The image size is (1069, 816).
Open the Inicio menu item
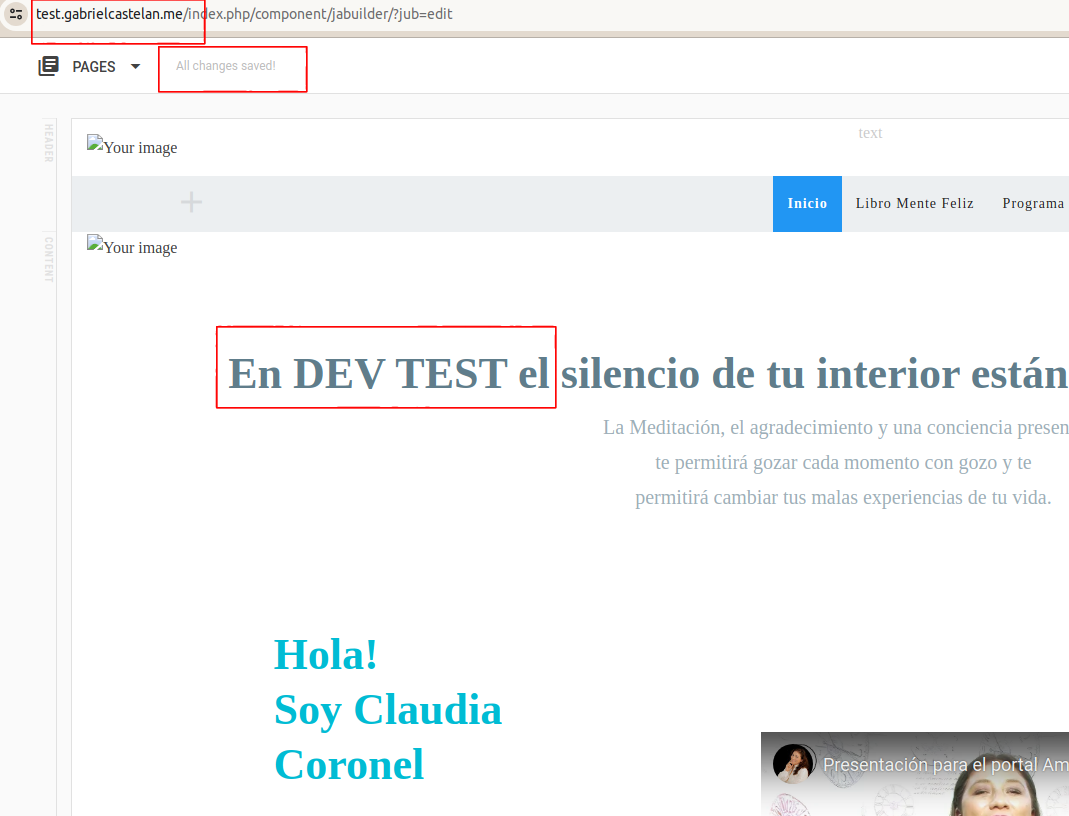807,204
